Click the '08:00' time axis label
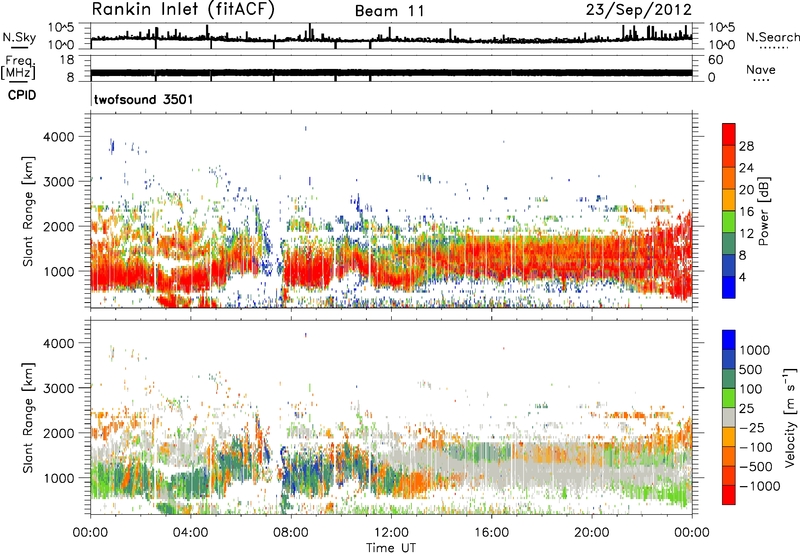Screen dimensions: 800x554 pyautogui.click(x=291, y=533)
